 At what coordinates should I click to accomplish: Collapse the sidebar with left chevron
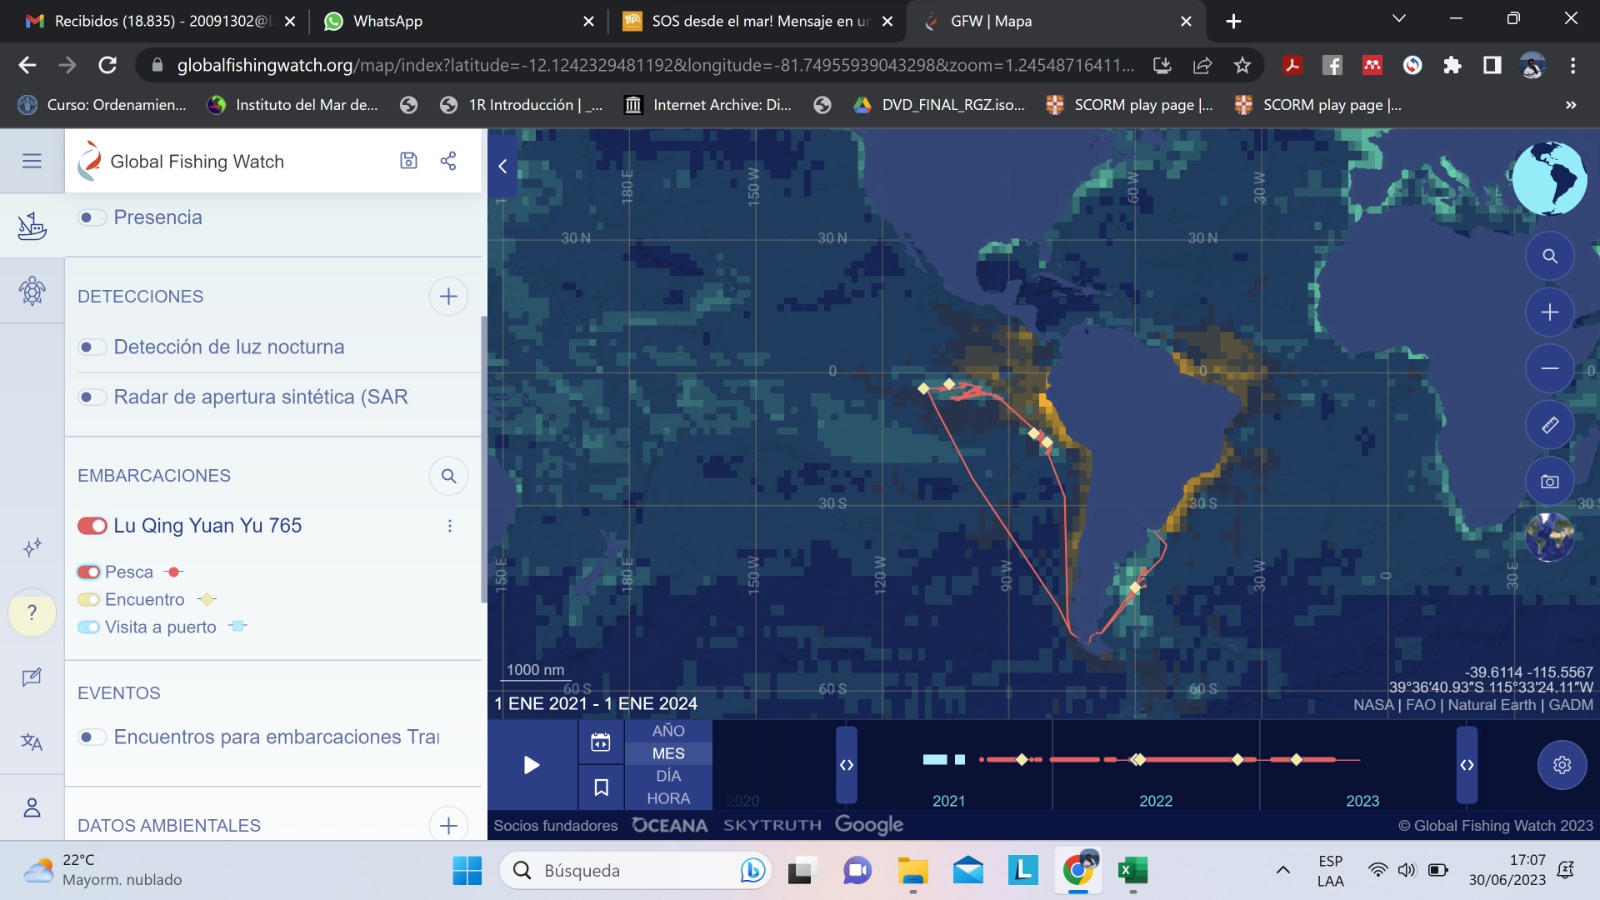tap(503, 167)
